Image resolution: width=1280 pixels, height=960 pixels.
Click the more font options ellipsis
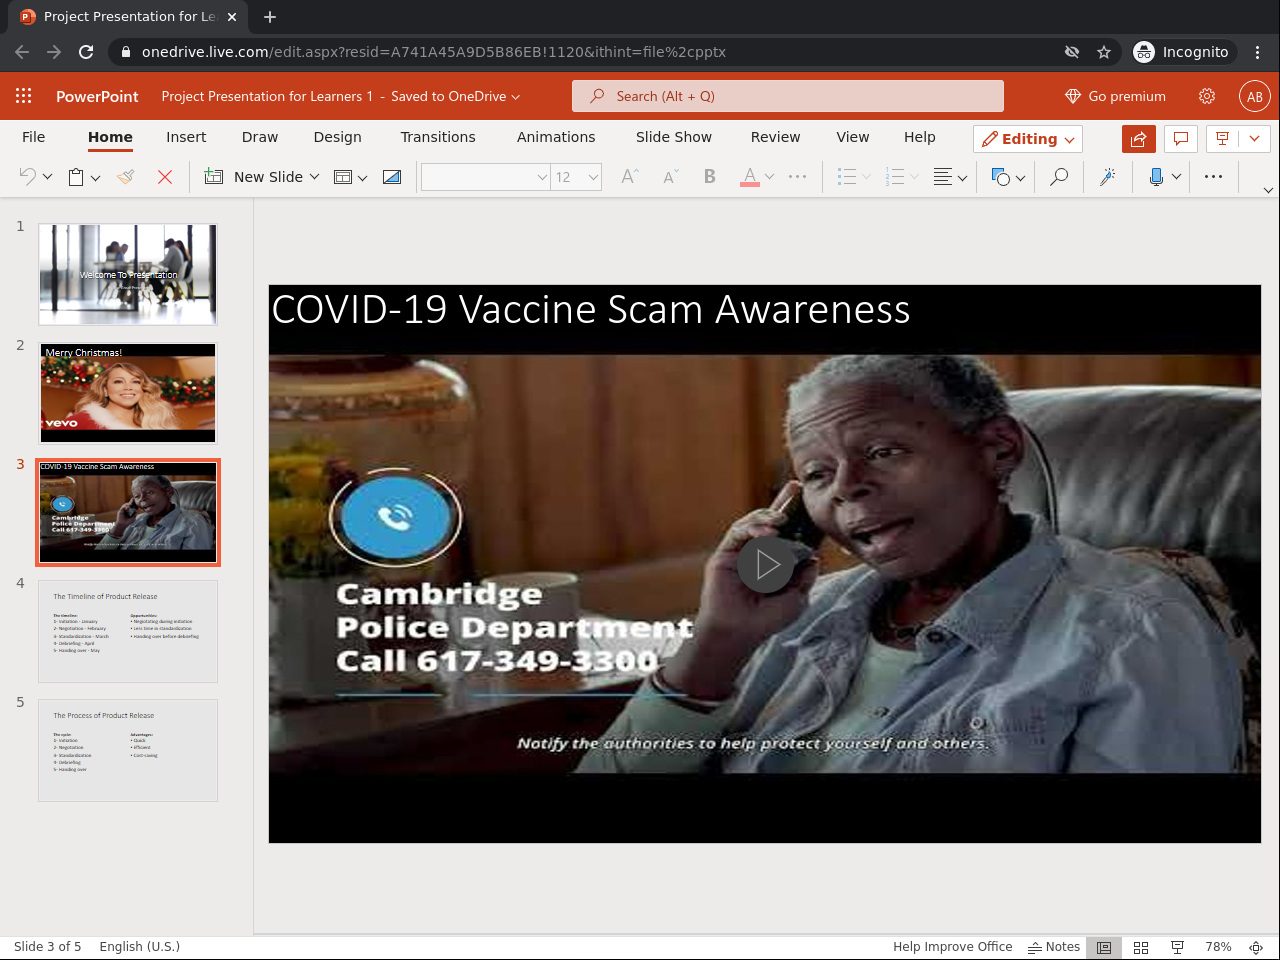[x=797, y=177]
